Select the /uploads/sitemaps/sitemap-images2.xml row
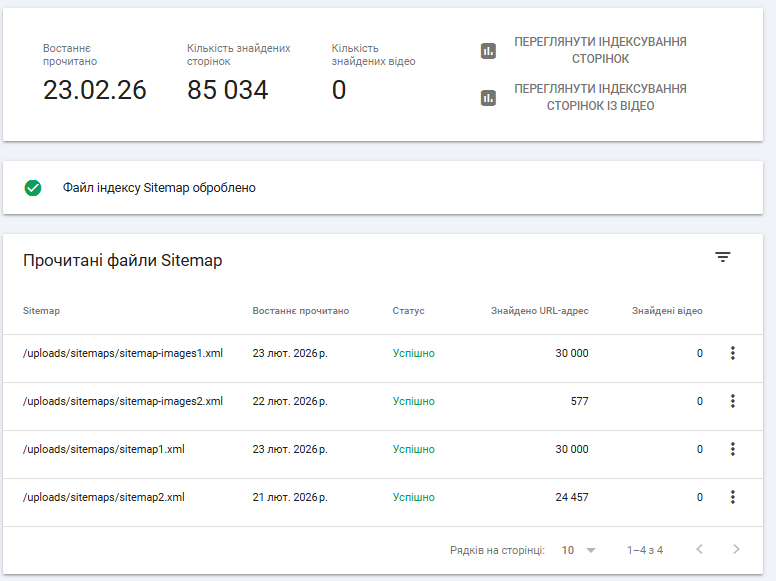The image size is (776, 581). coord(123,401)
